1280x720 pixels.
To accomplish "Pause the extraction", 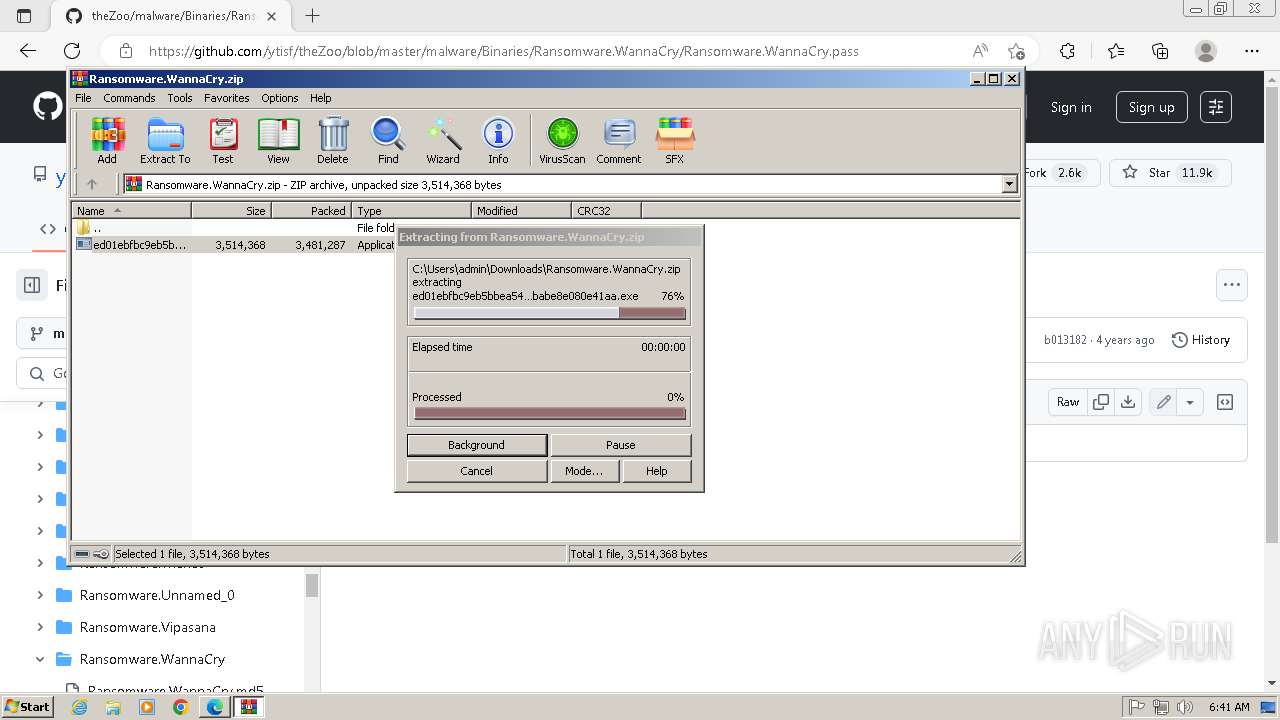I will click(620, 445).
